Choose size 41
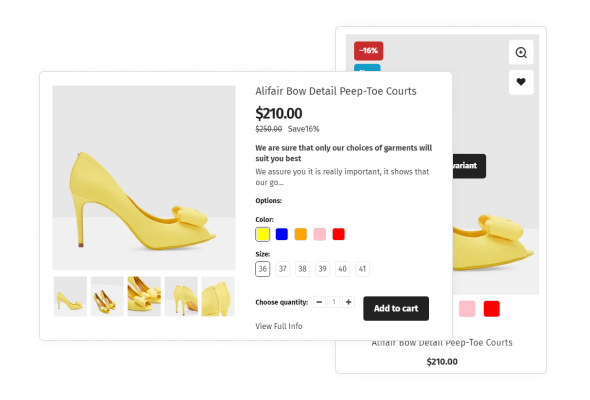590x400 pixels. [362, 269]
